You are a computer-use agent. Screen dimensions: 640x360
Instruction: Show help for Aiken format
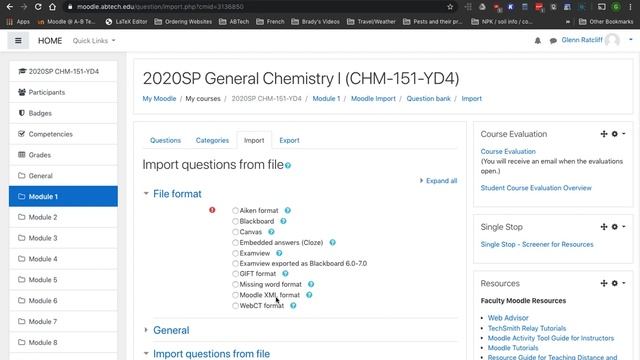click(x=288, y=211)
